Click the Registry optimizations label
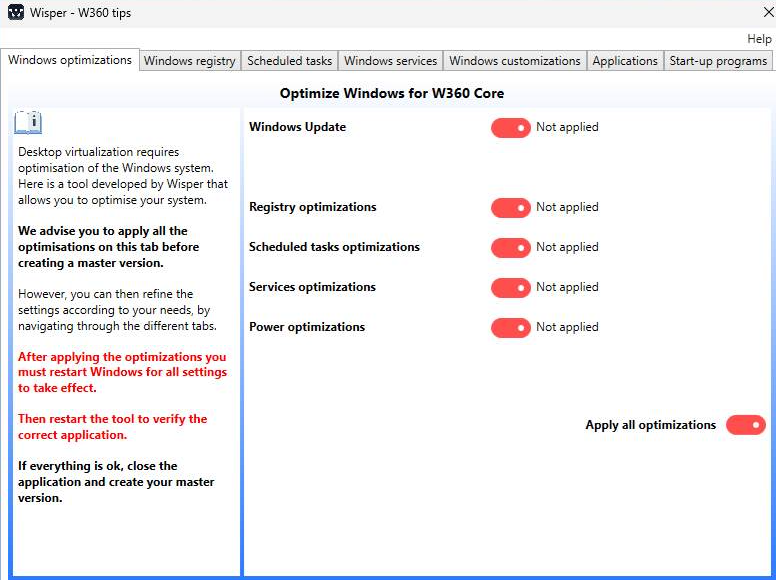This screenshot has height=580, width=776. tap(313, 207)
